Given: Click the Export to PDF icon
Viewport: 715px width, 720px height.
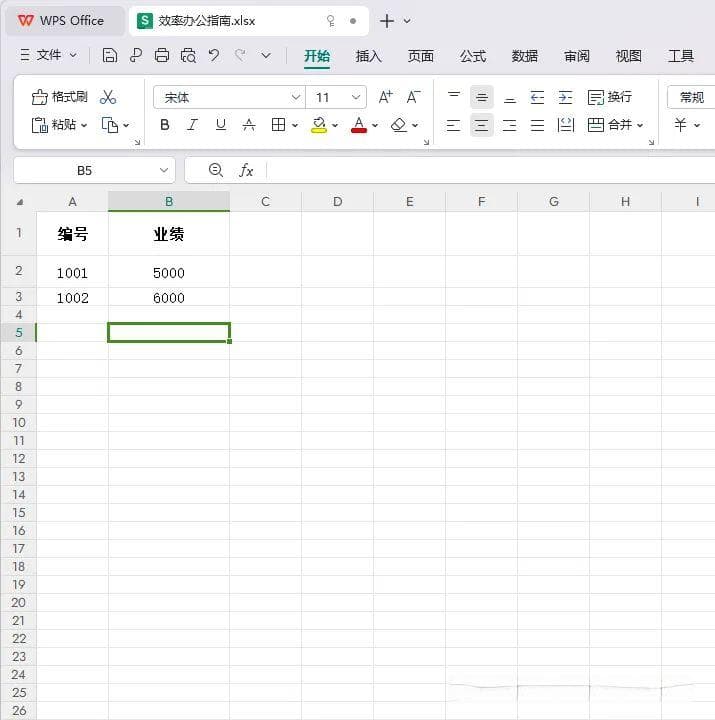Looking at the screenshot, I should click(x=135, y=56).
